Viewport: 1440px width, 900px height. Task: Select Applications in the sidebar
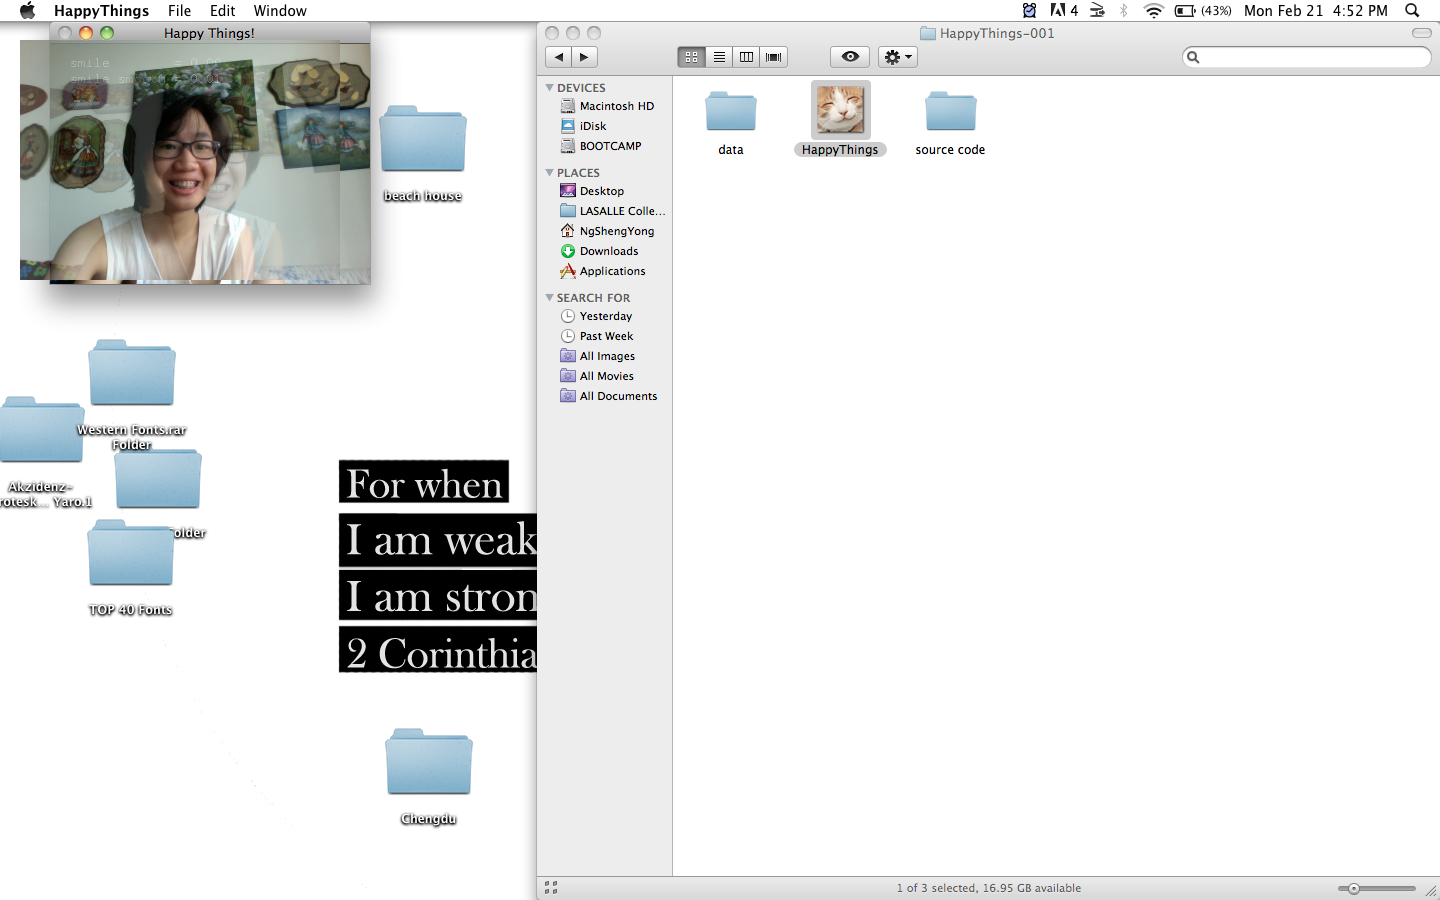click(x=612, y=271)
